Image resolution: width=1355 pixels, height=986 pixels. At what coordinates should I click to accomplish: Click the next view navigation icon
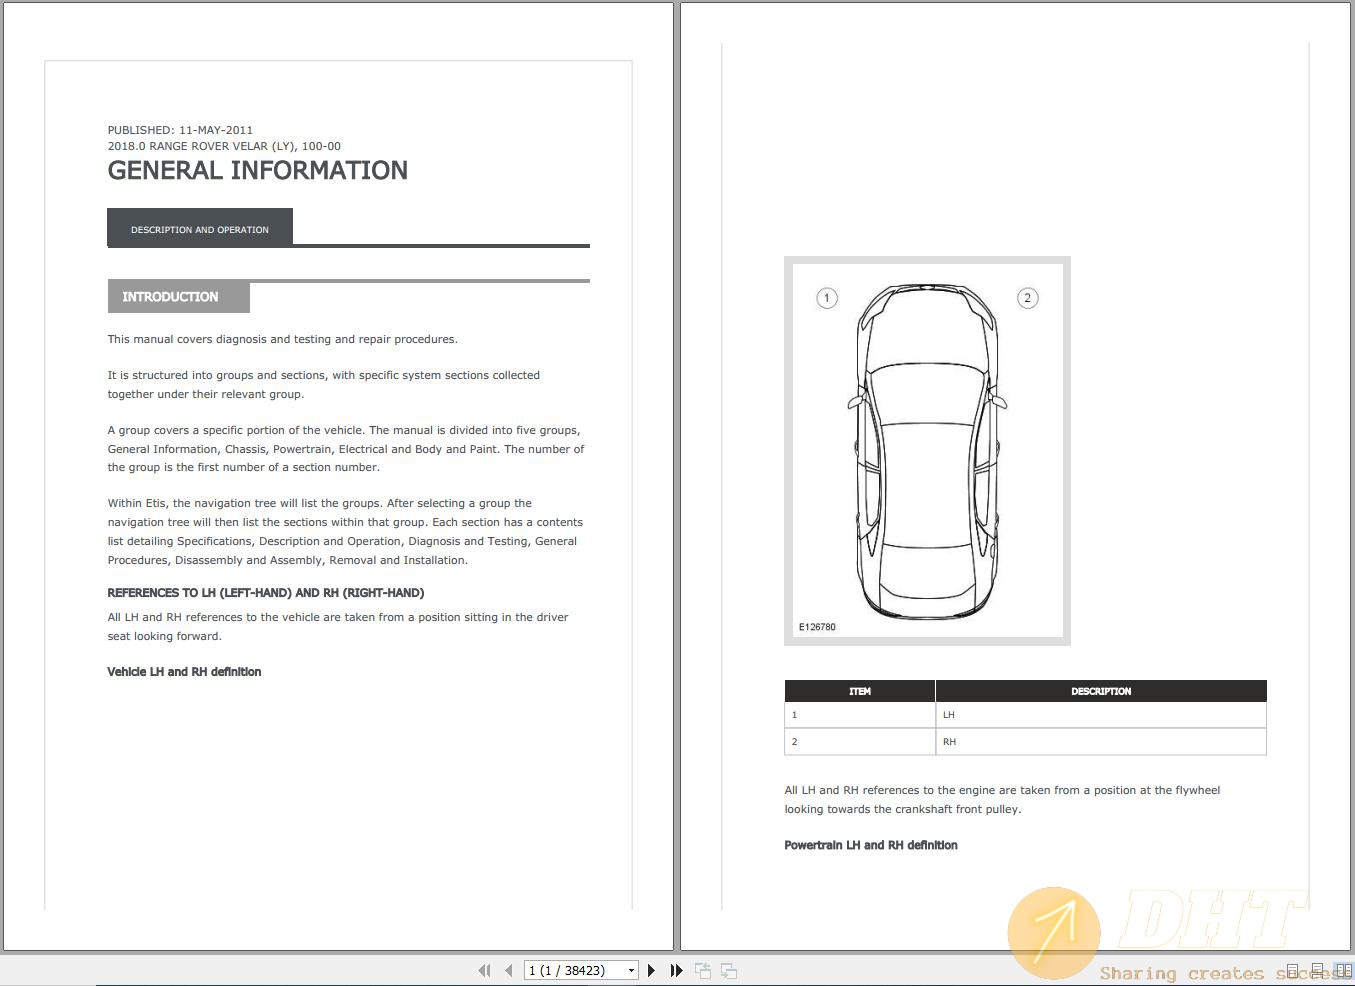coord(729,970)
